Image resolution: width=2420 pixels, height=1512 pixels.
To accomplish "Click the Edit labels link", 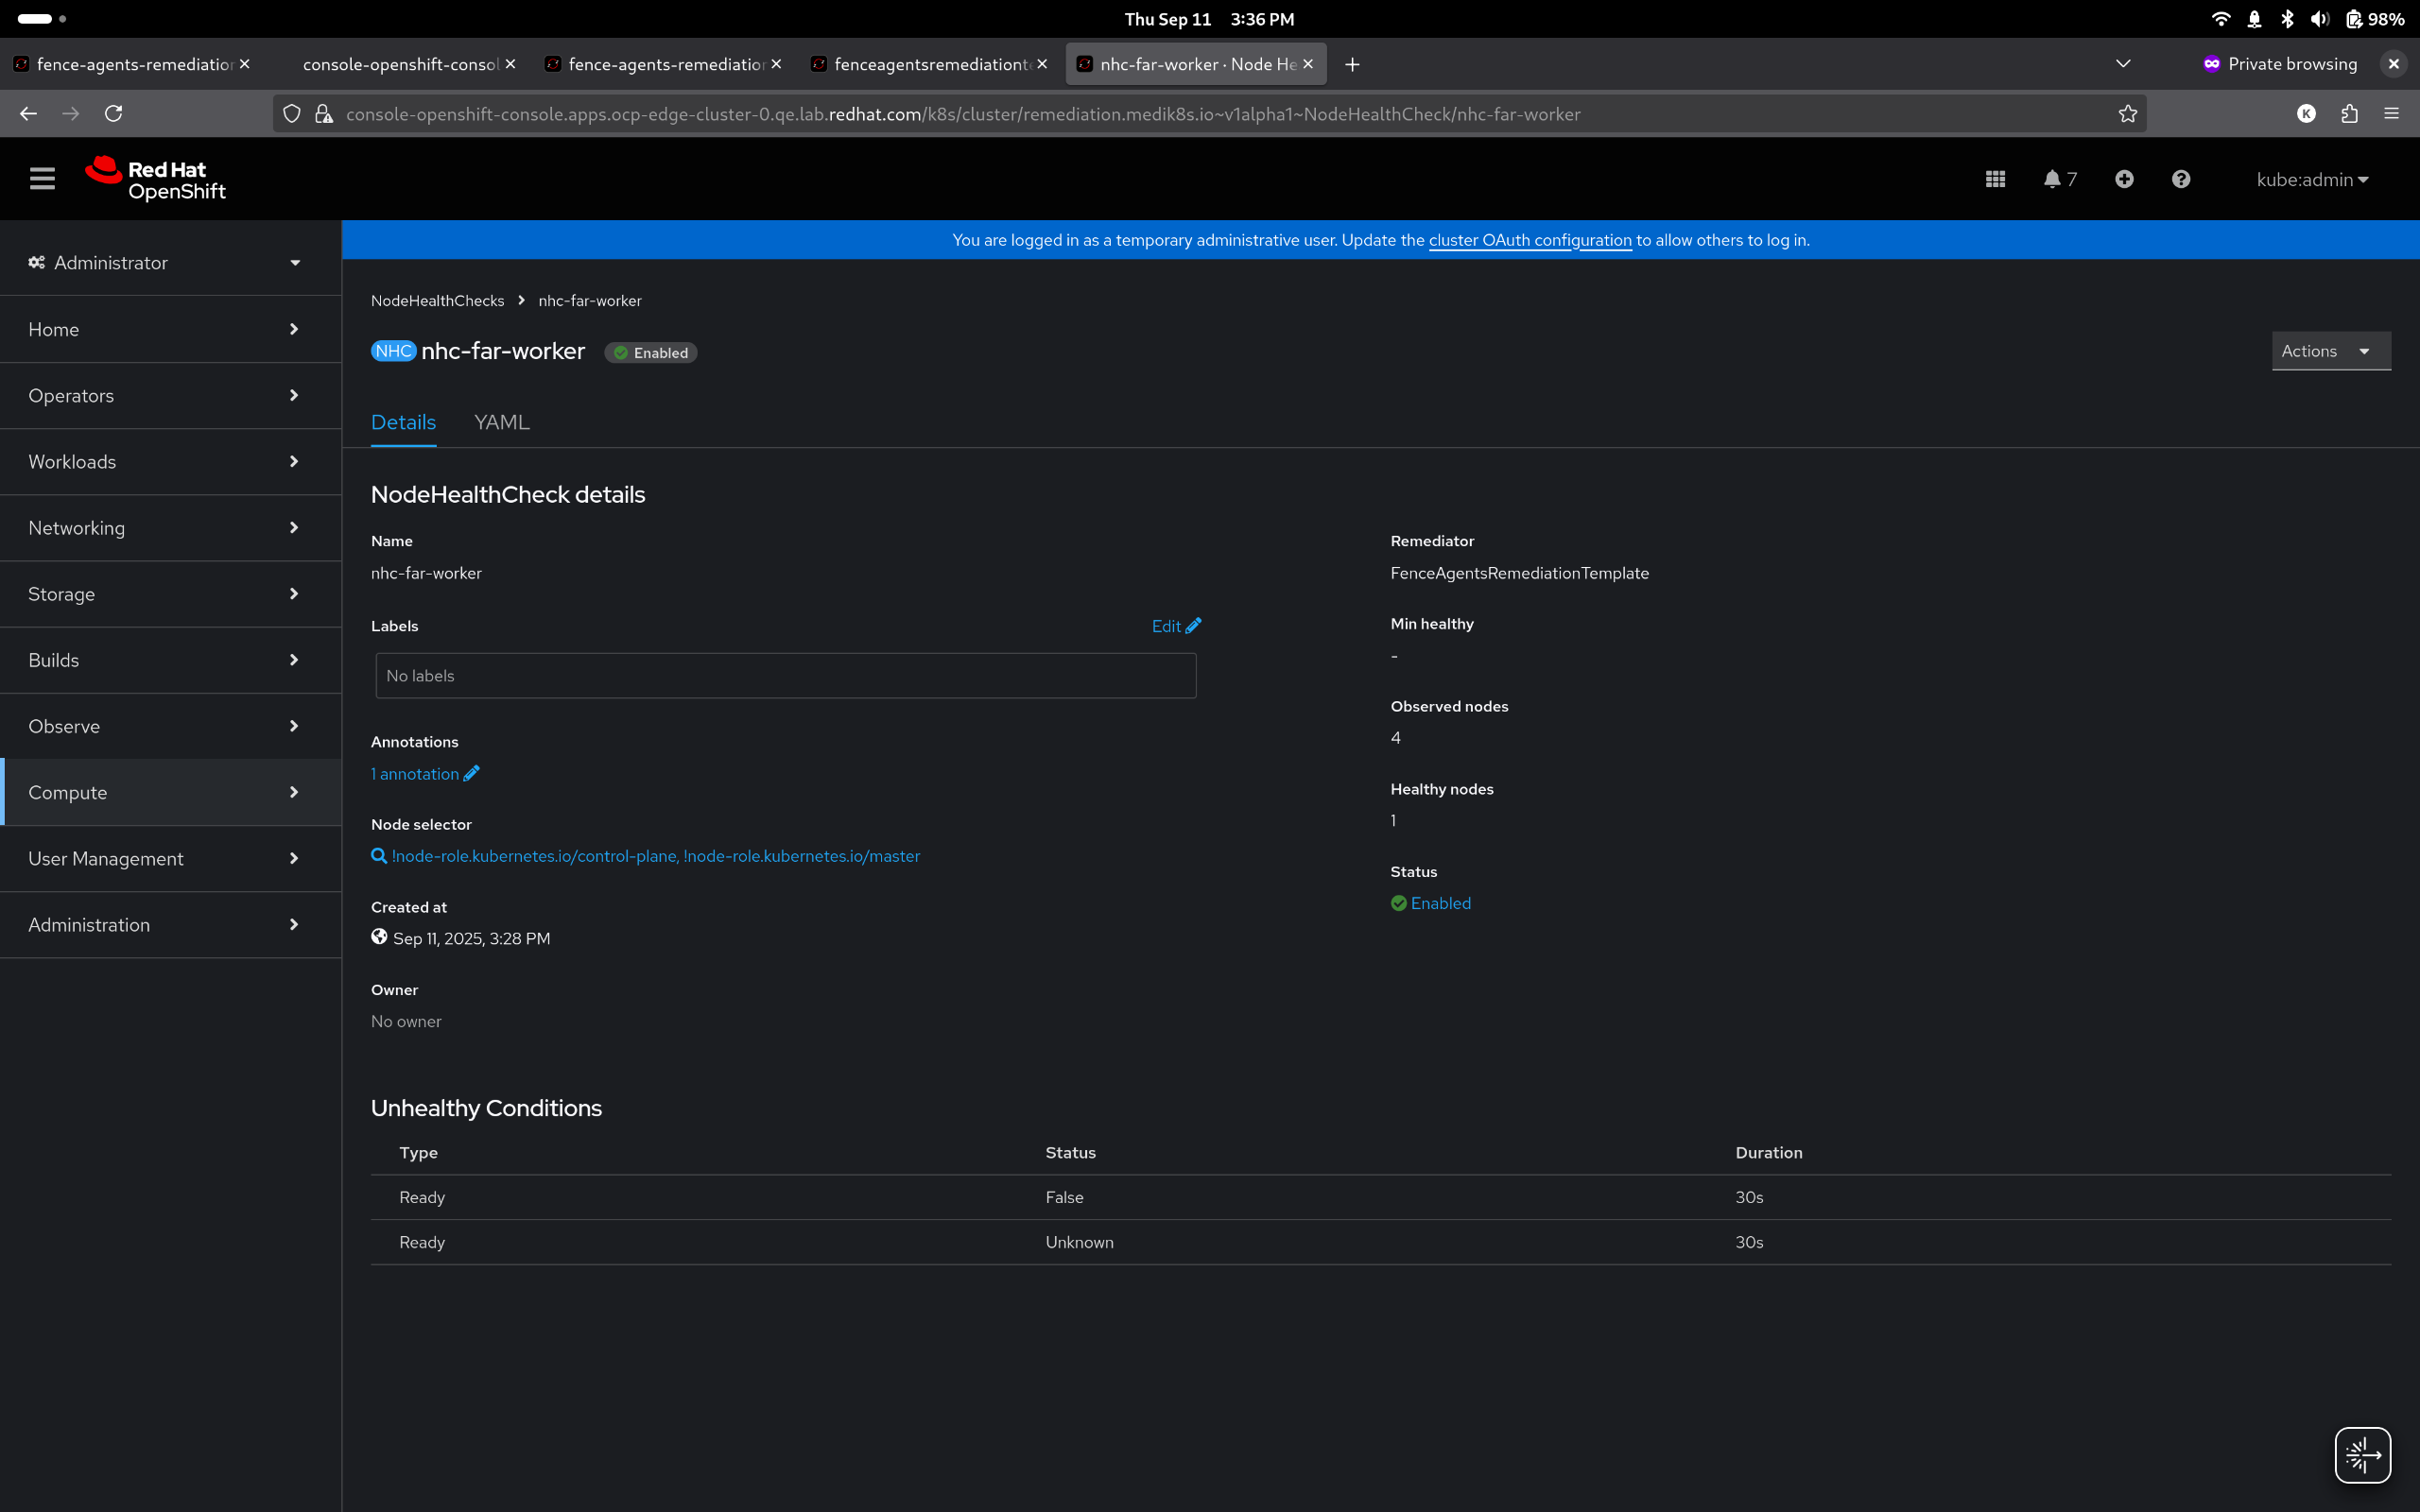I will coord(1176,626).
